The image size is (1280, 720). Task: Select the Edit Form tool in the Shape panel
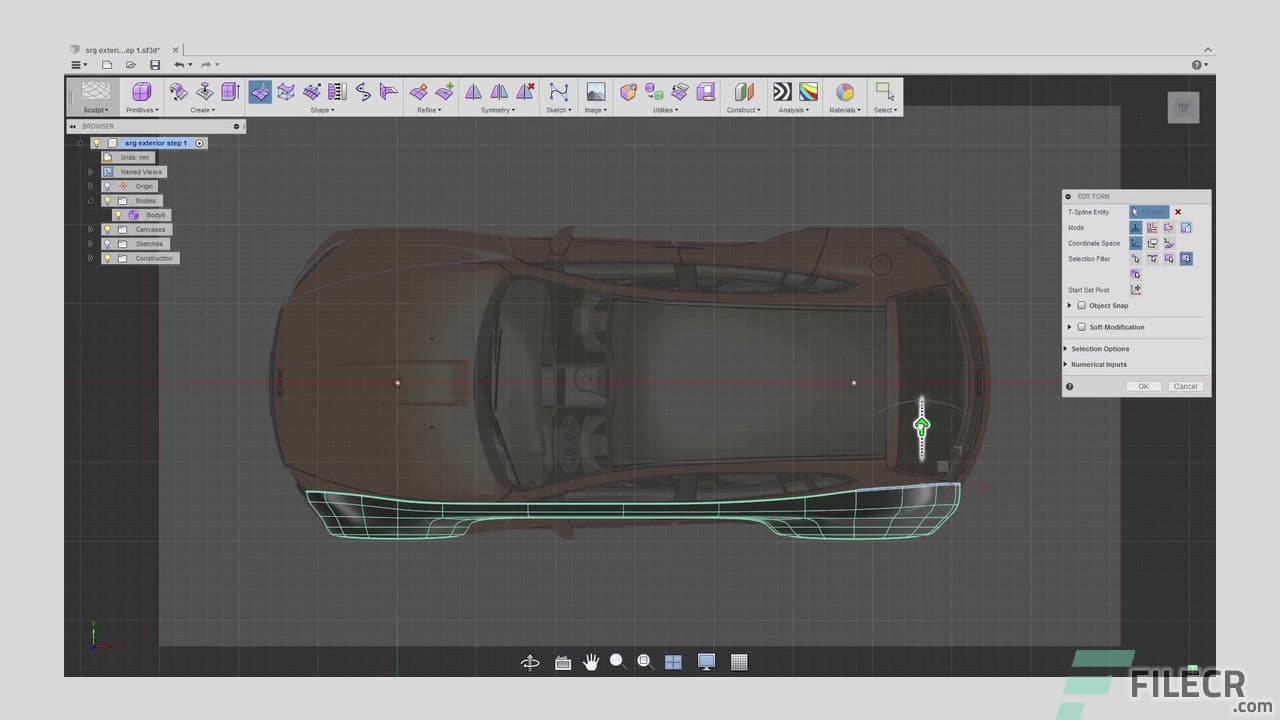point(262,92)
